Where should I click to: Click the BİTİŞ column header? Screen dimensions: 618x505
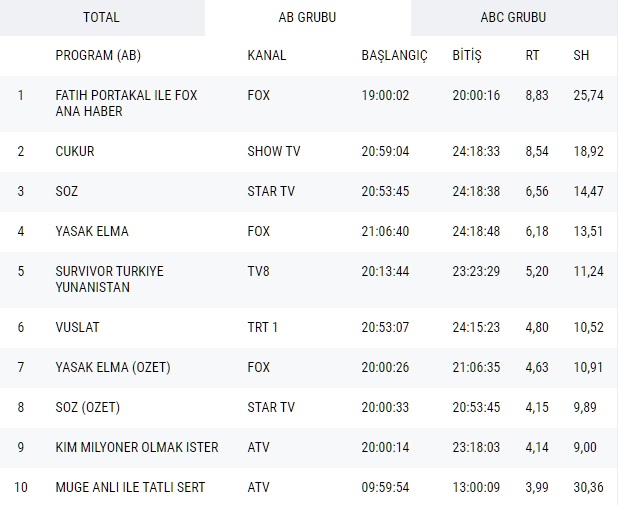pyautogui.click(x=467, y=55)
